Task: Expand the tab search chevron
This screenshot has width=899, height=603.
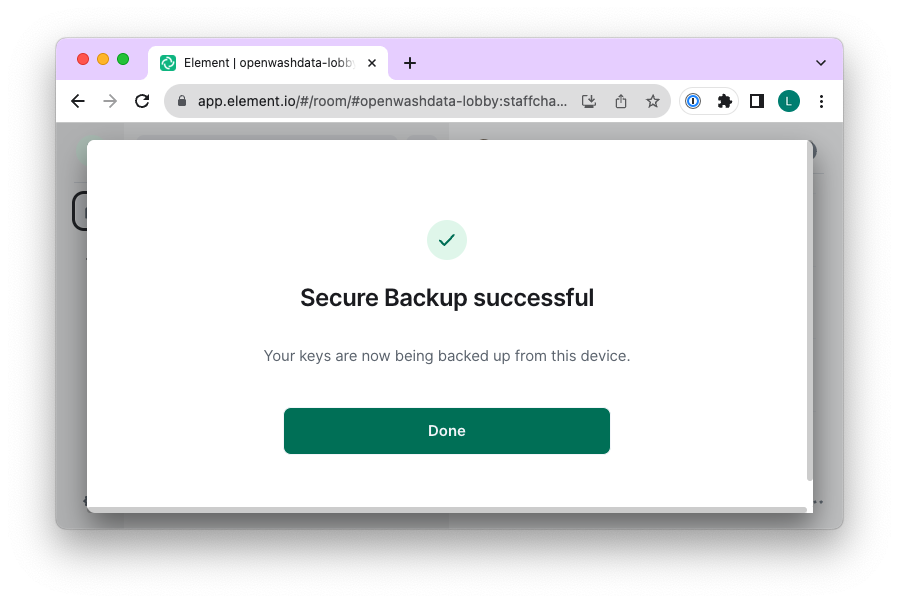Action: (x=821, y=62)
